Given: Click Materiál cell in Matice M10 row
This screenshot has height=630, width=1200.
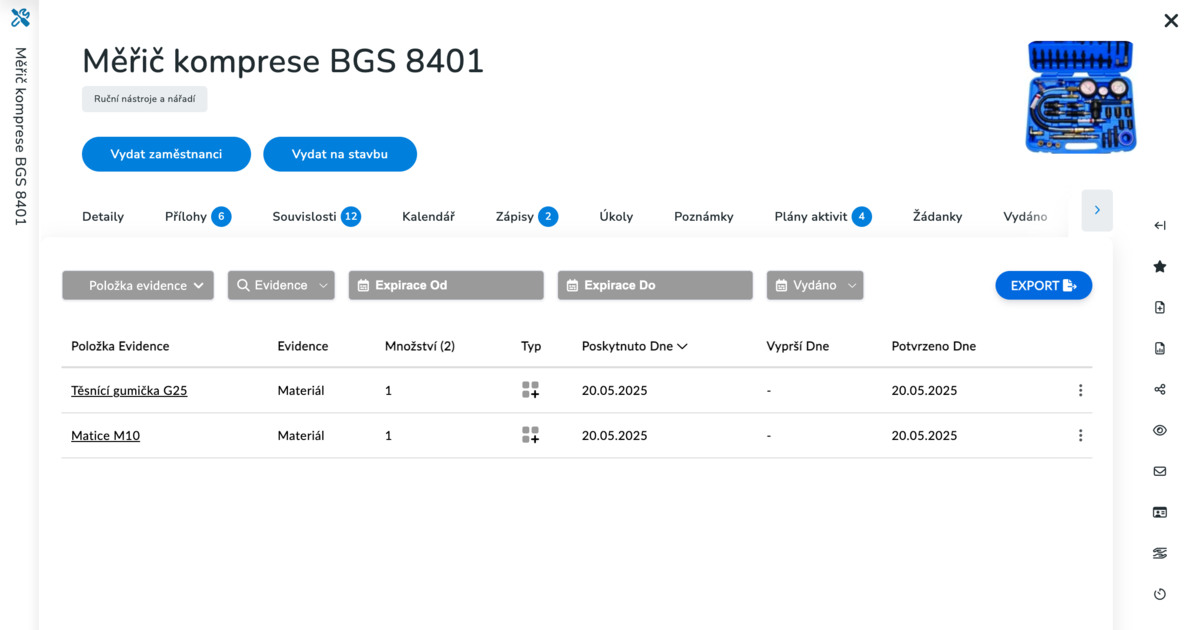Looking at the screenshot, I should pos(301,435).
